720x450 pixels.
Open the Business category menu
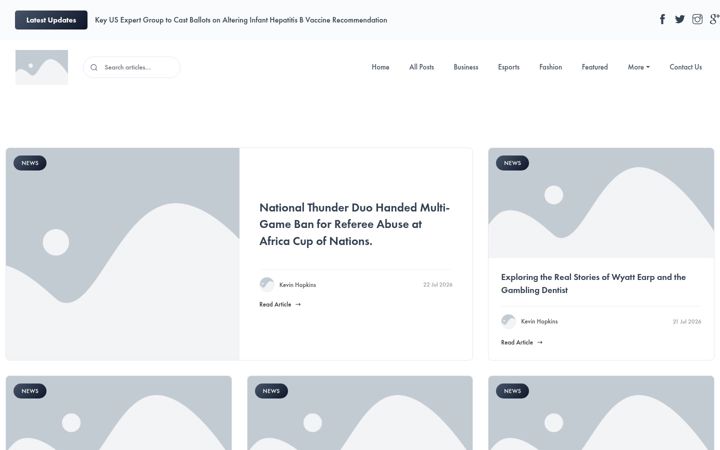click(466, 67)
